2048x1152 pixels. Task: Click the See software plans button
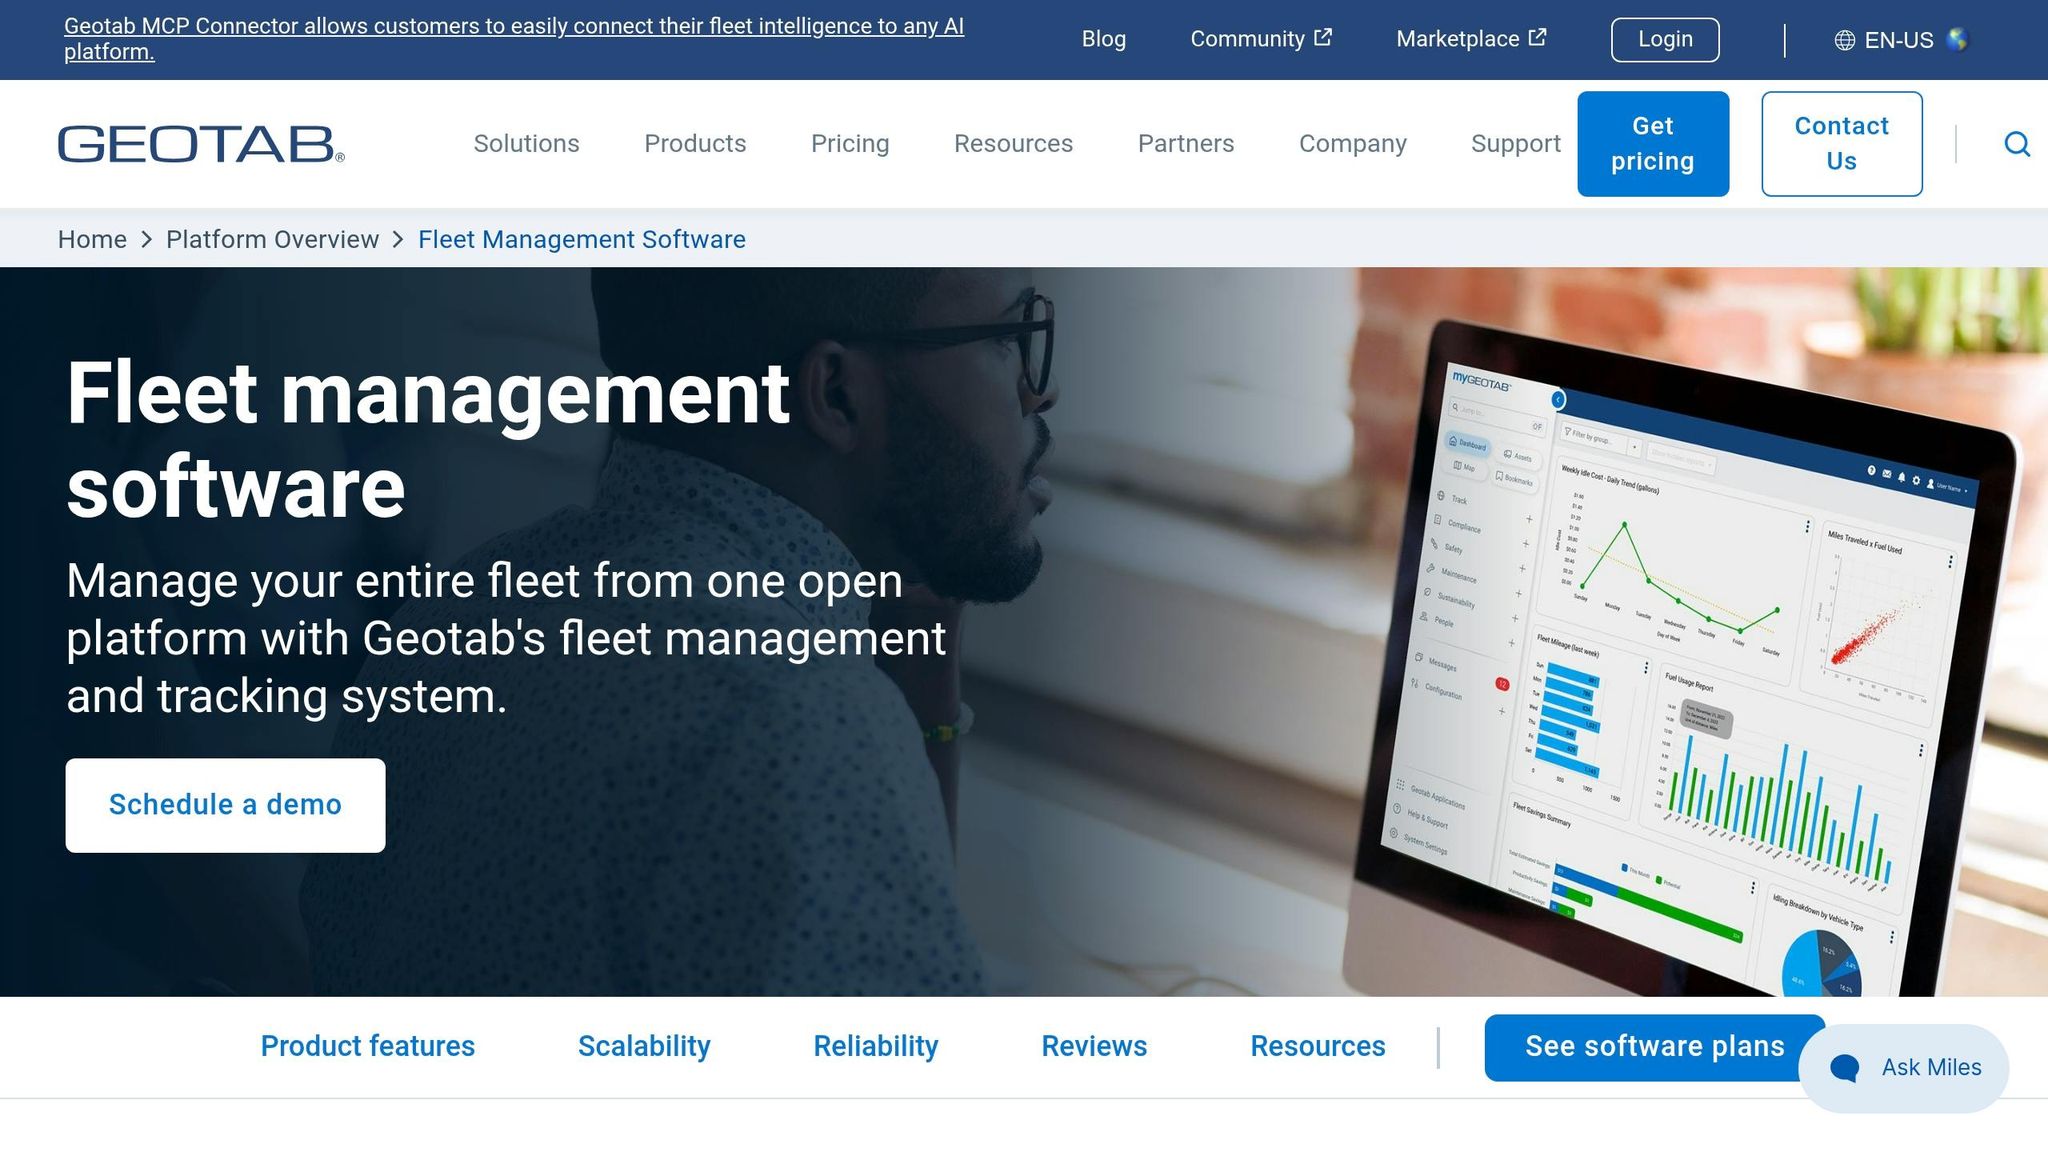click(1654, 1047)
